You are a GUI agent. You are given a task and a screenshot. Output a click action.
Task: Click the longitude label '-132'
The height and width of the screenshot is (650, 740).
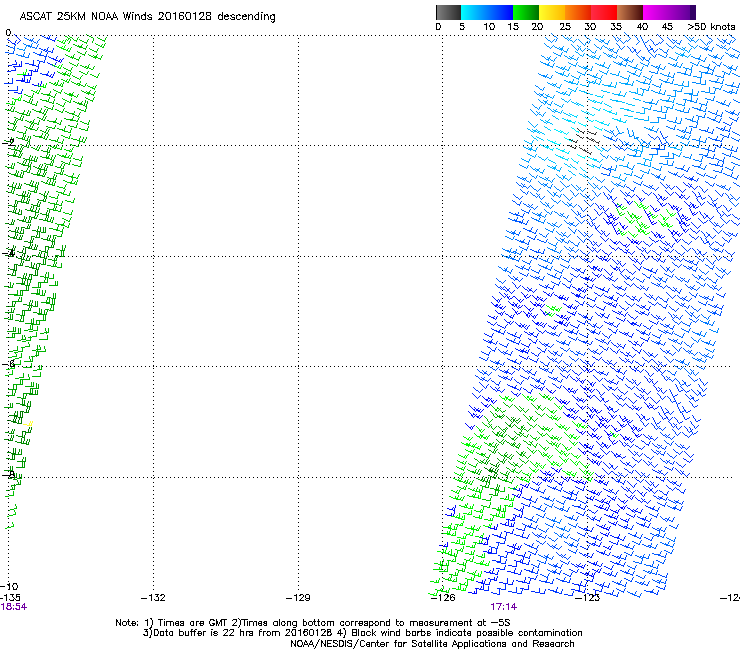coord(153,598)
